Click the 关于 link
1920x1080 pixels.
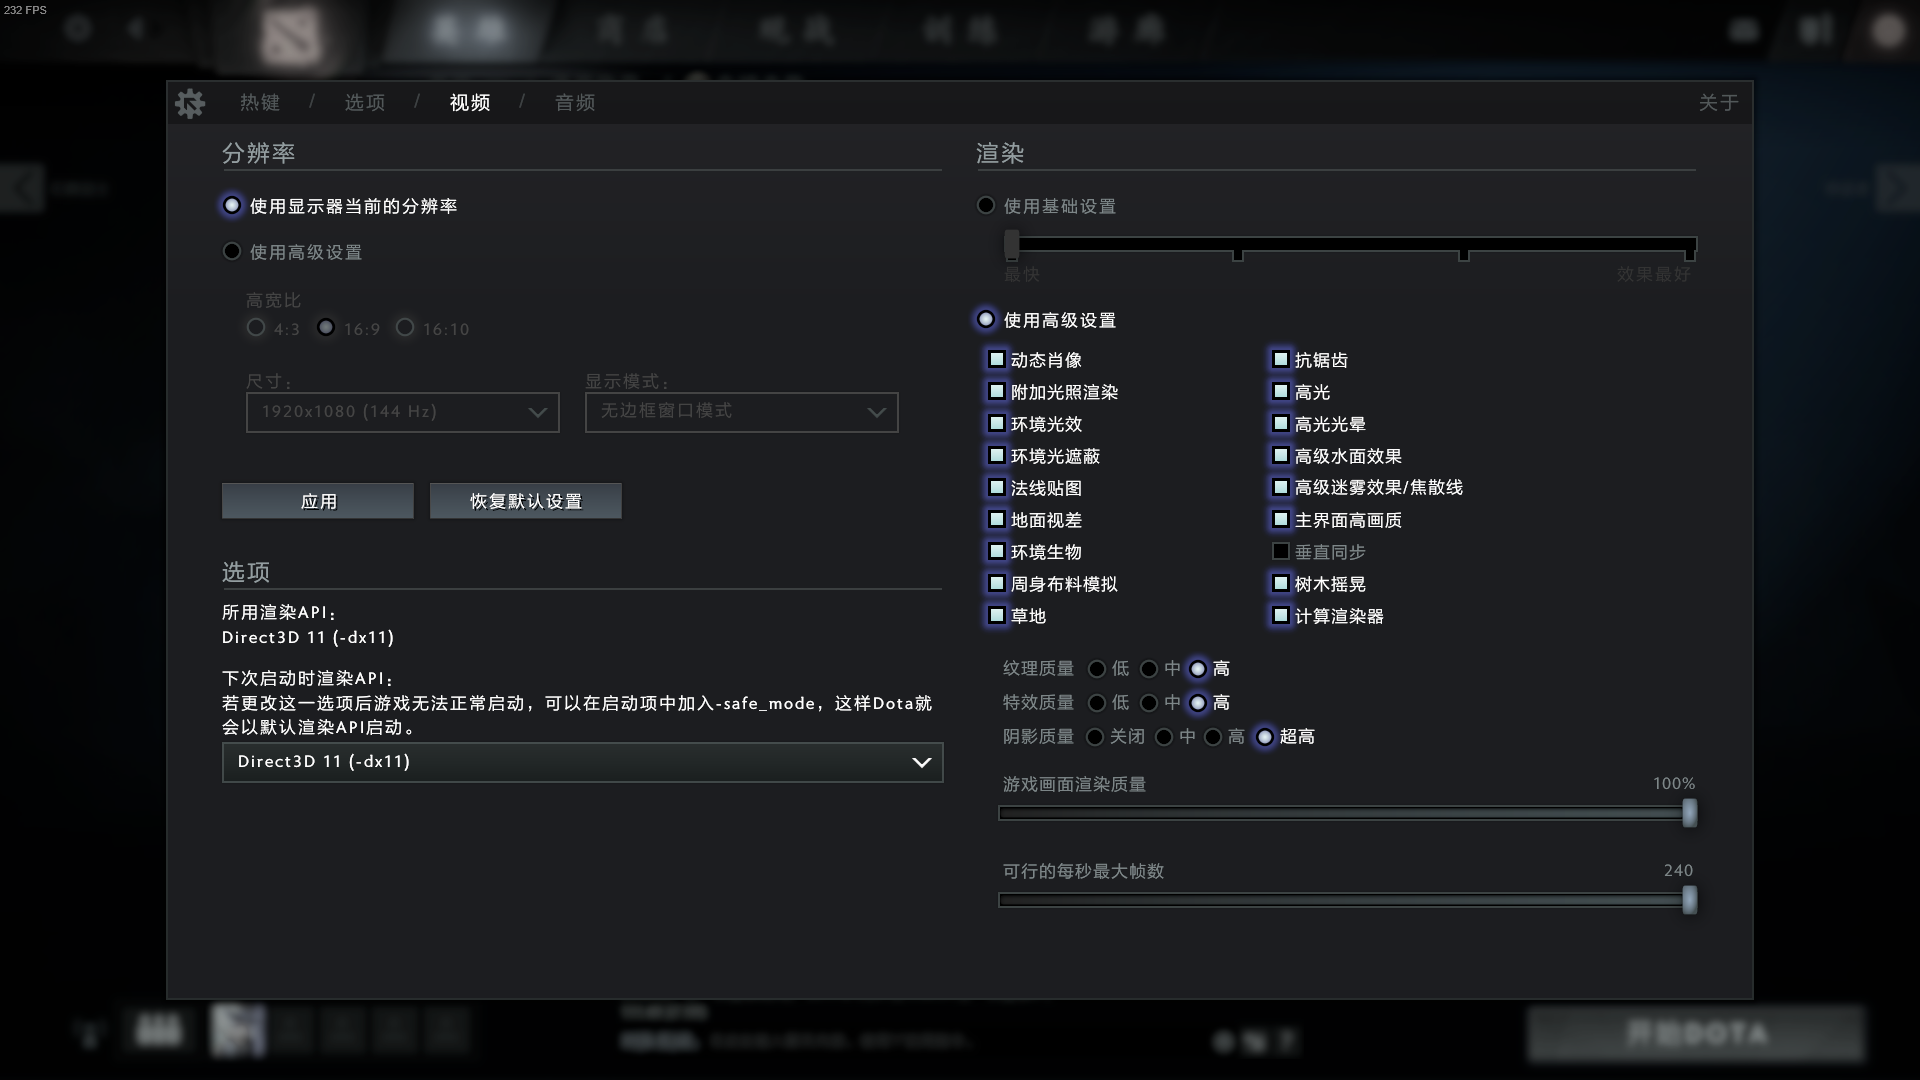[1718, 103]
